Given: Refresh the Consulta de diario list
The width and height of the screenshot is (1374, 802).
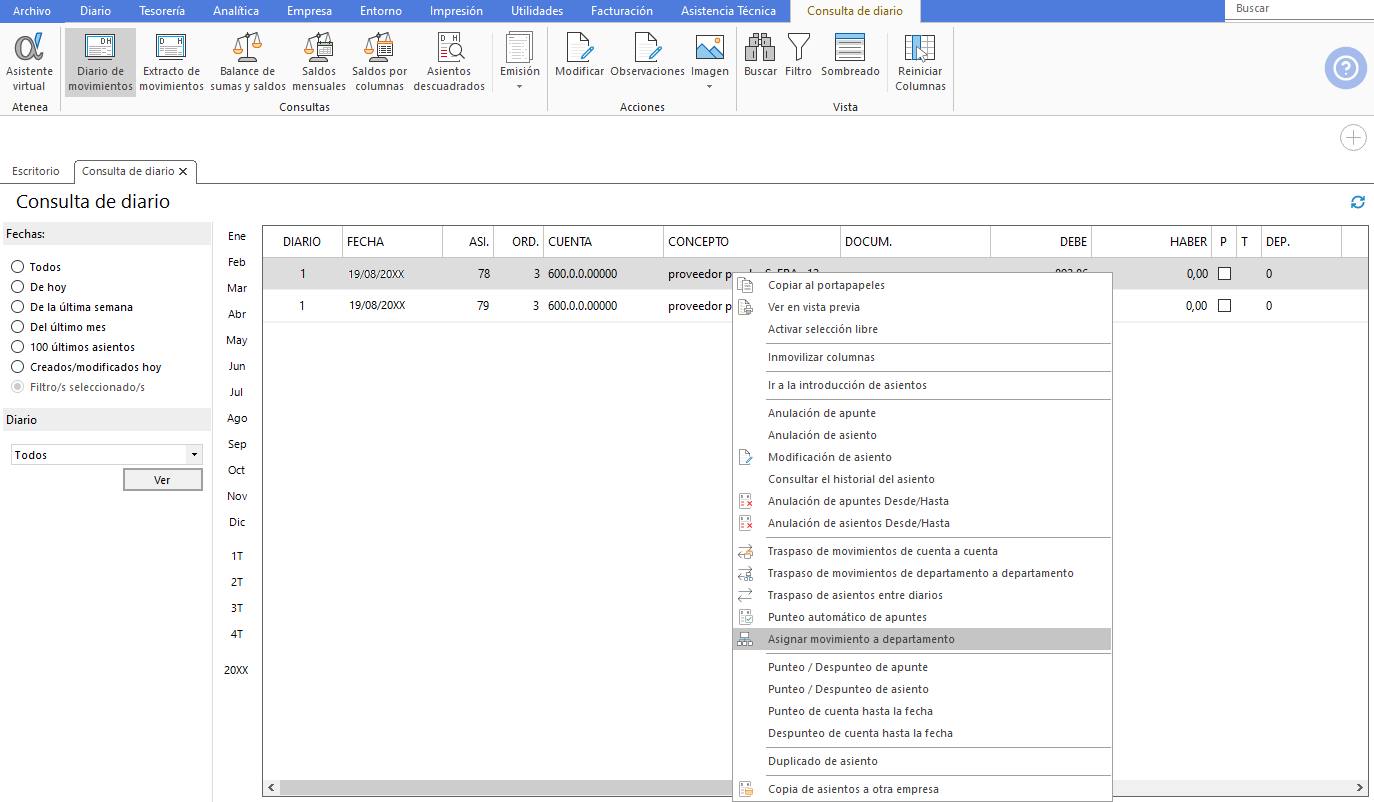Looking at the screenshot, I should (1358, 202).
